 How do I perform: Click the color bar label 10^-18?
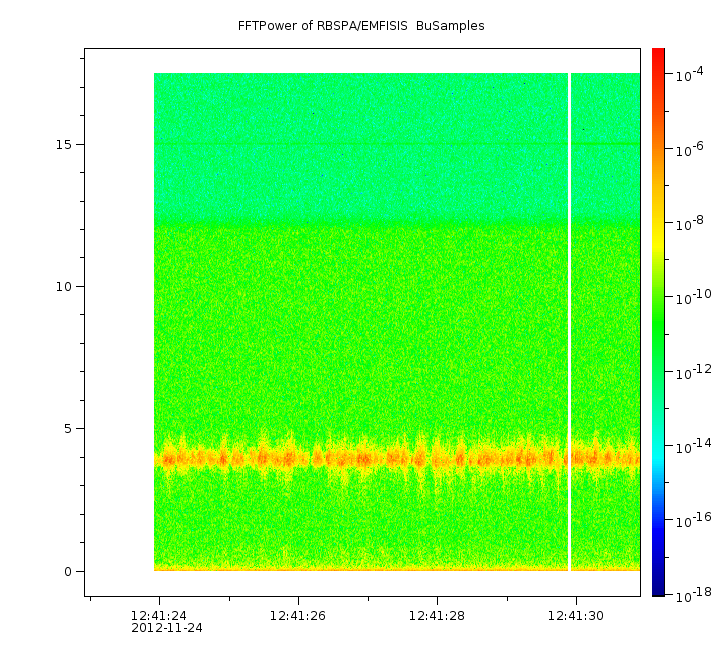coord(694,595)
